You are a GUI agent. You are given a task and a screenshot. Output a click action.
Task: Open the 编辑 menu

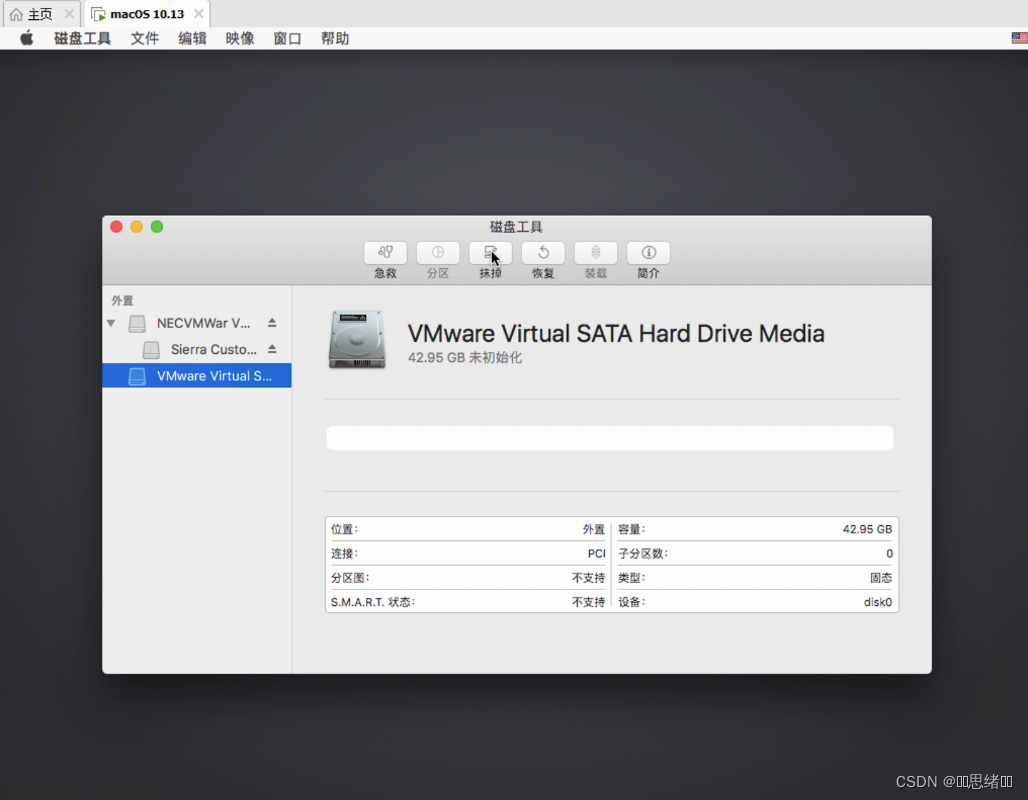pos(192,38)
